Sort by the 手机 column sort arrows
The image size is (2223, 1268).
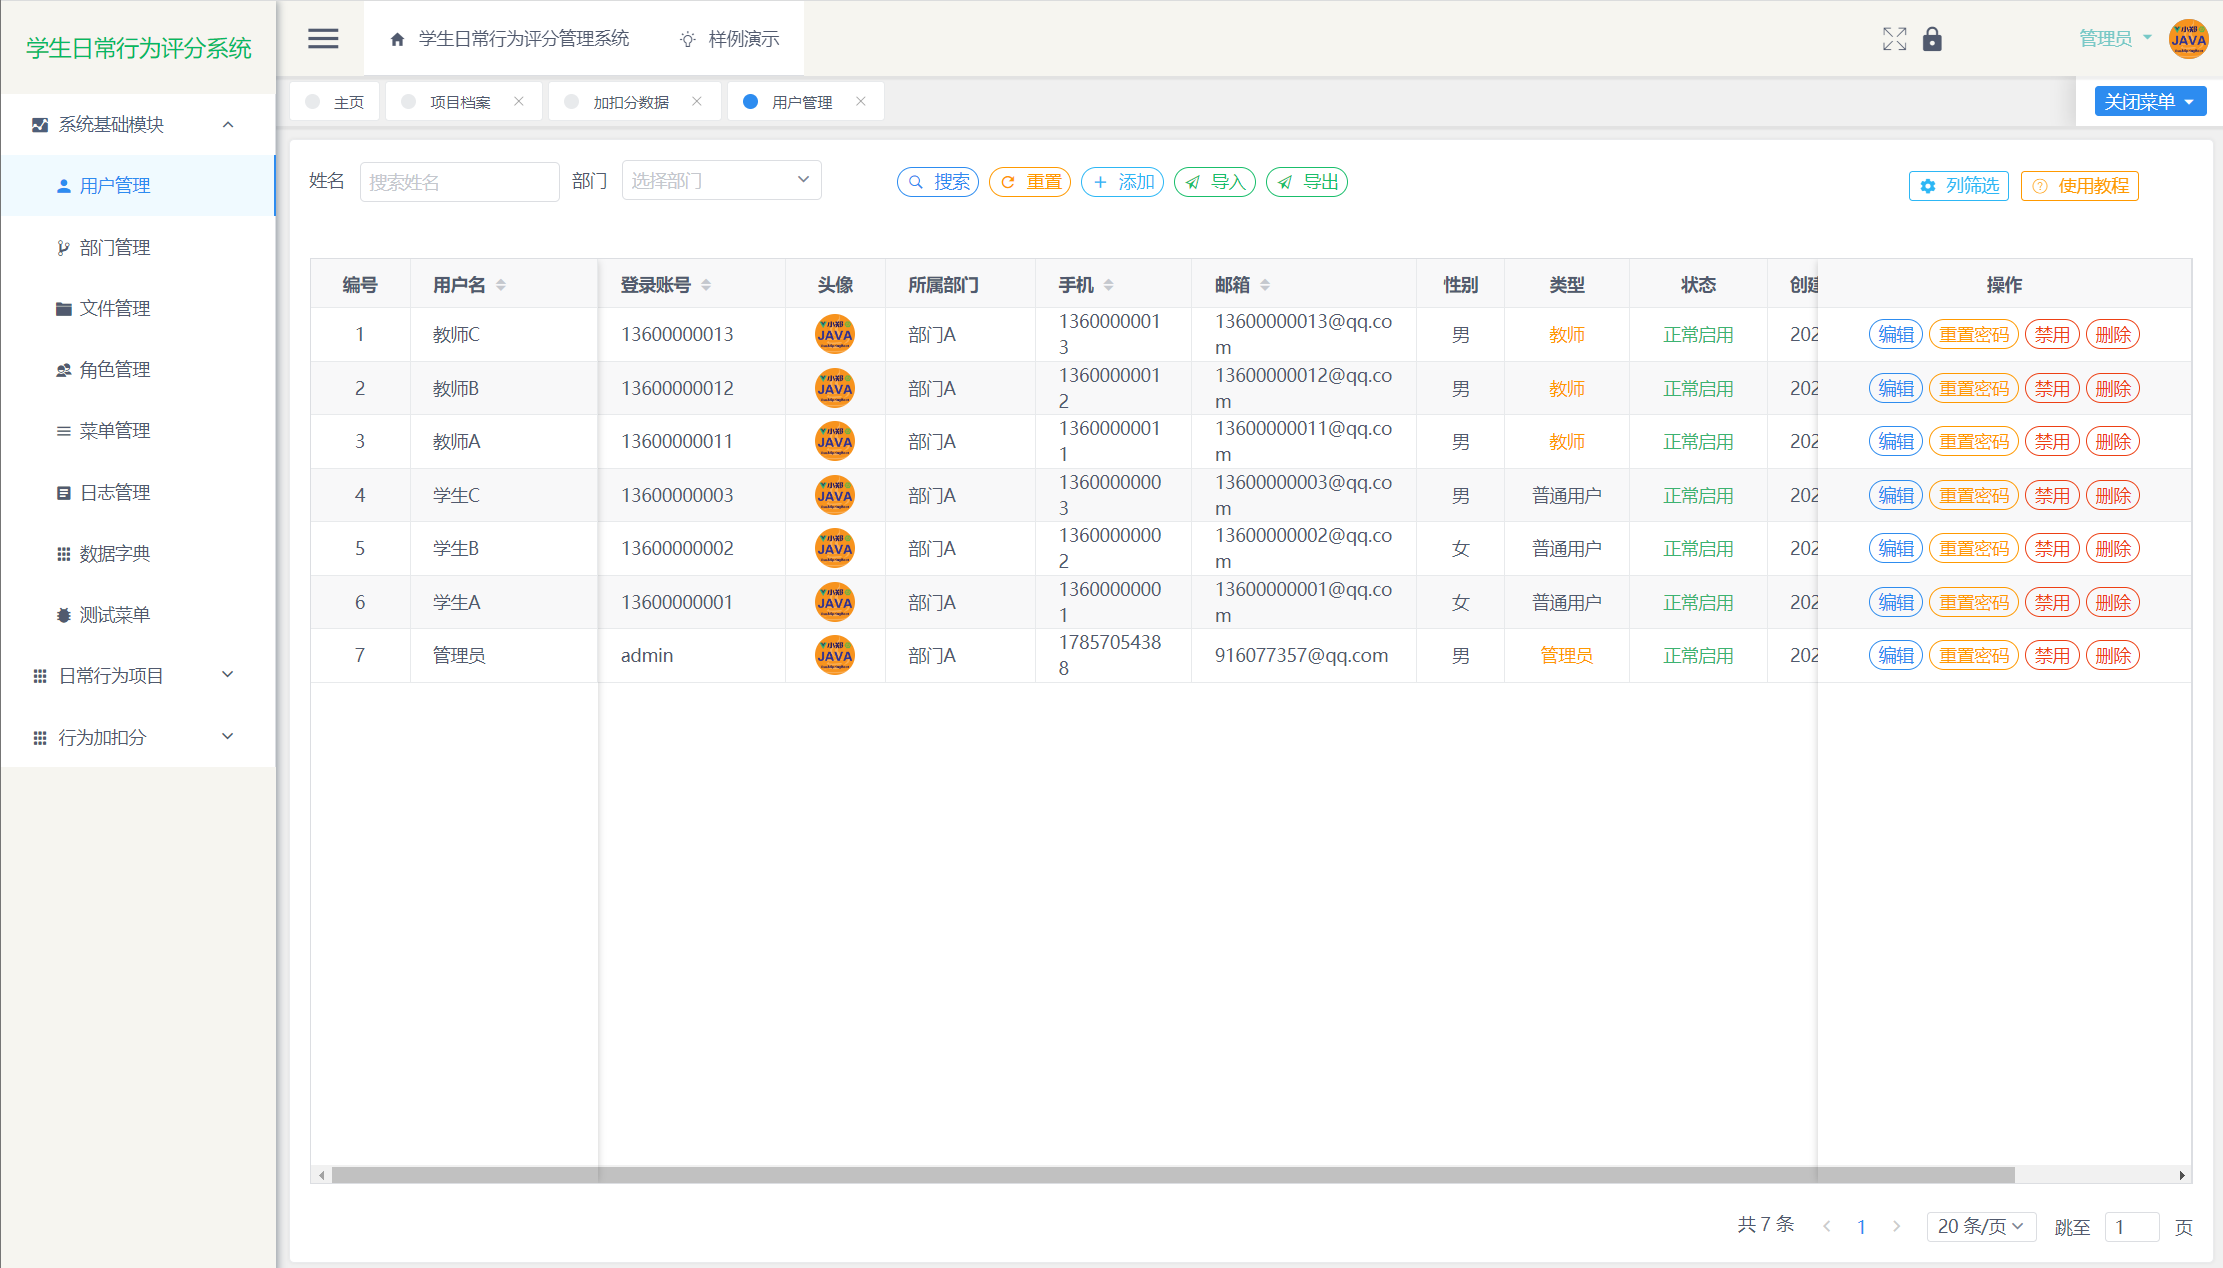pyautogui.click(x=1108, y=285)
